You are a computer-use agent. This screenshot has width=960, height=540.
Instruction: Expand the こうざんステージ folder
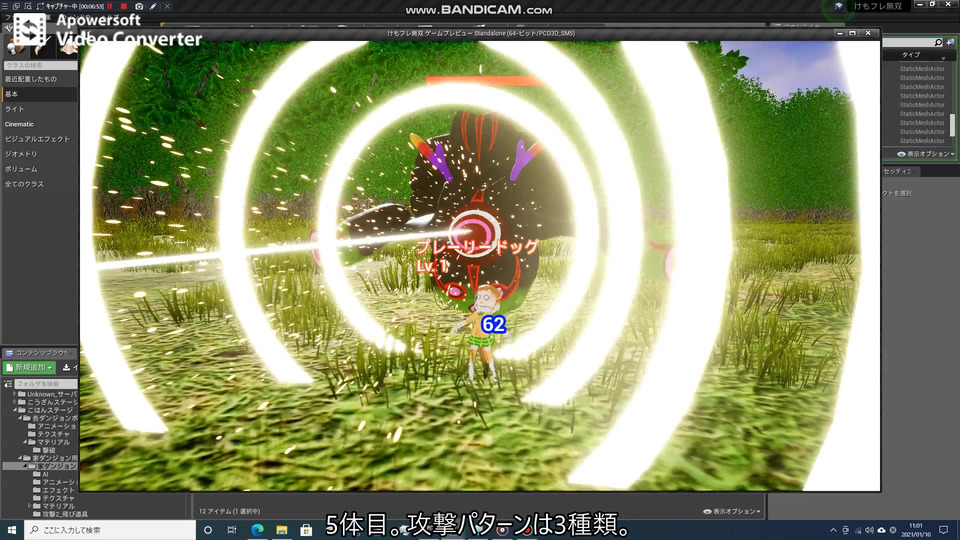coord(15,402)
